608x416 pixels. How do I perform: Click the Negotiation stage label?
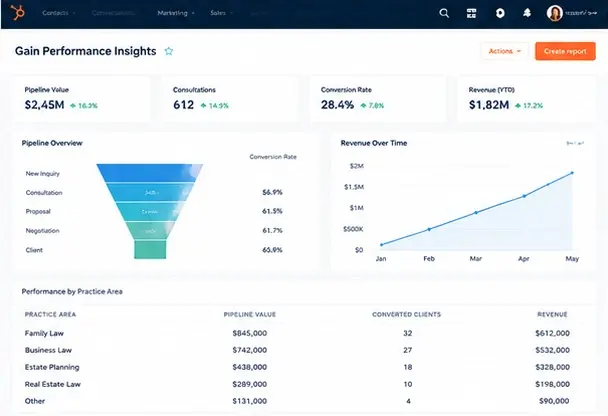coord(43,231)
